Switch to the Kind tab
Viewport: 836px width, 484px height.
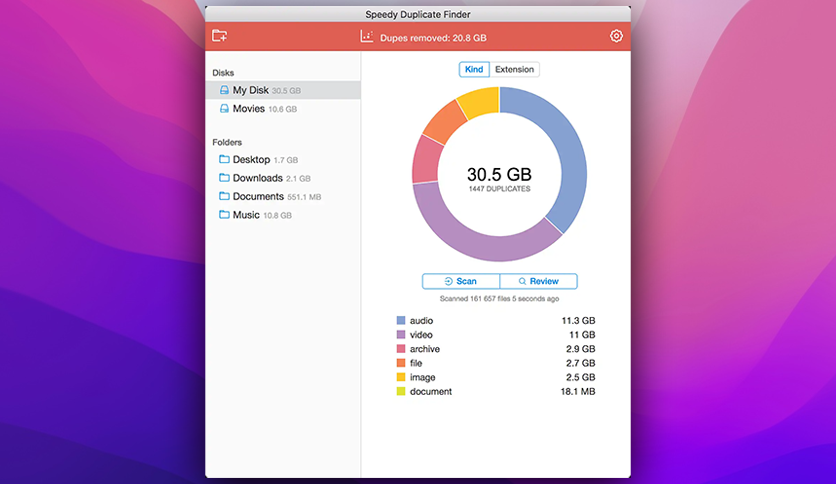coord(474,69)
